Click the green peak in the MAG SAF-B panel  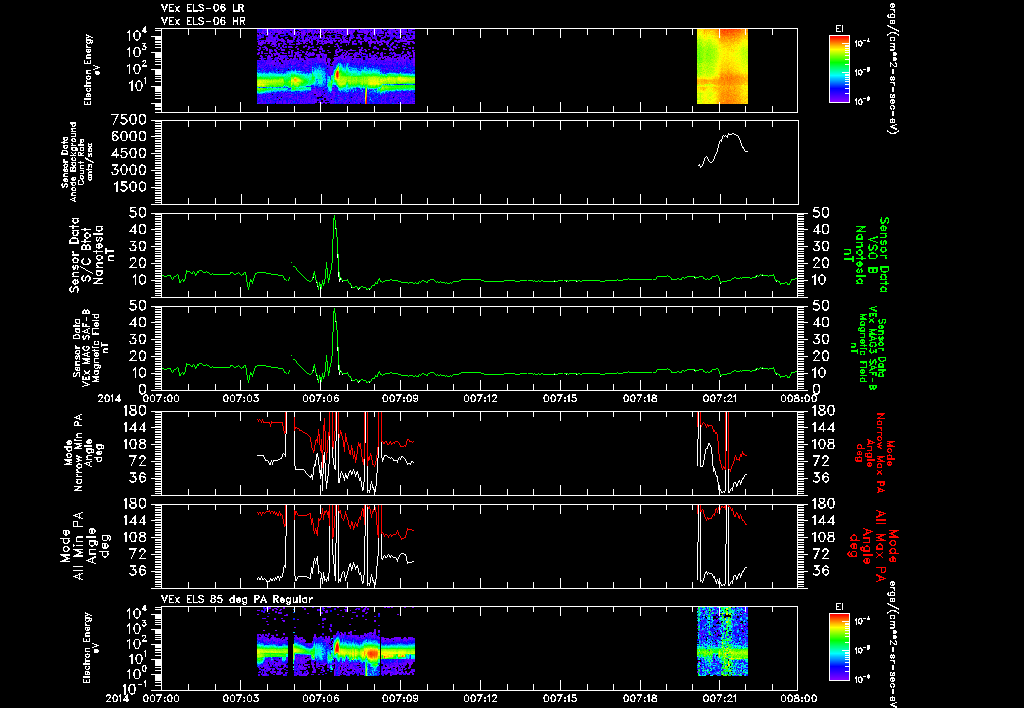334,342
